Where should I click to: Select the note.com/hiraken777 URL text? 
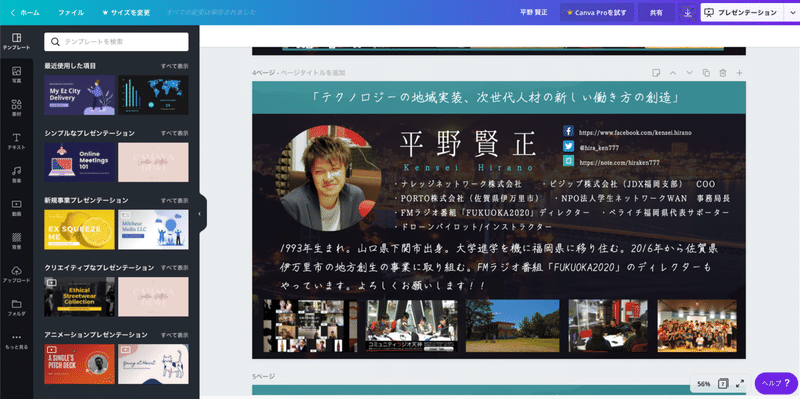pos(619,163)
